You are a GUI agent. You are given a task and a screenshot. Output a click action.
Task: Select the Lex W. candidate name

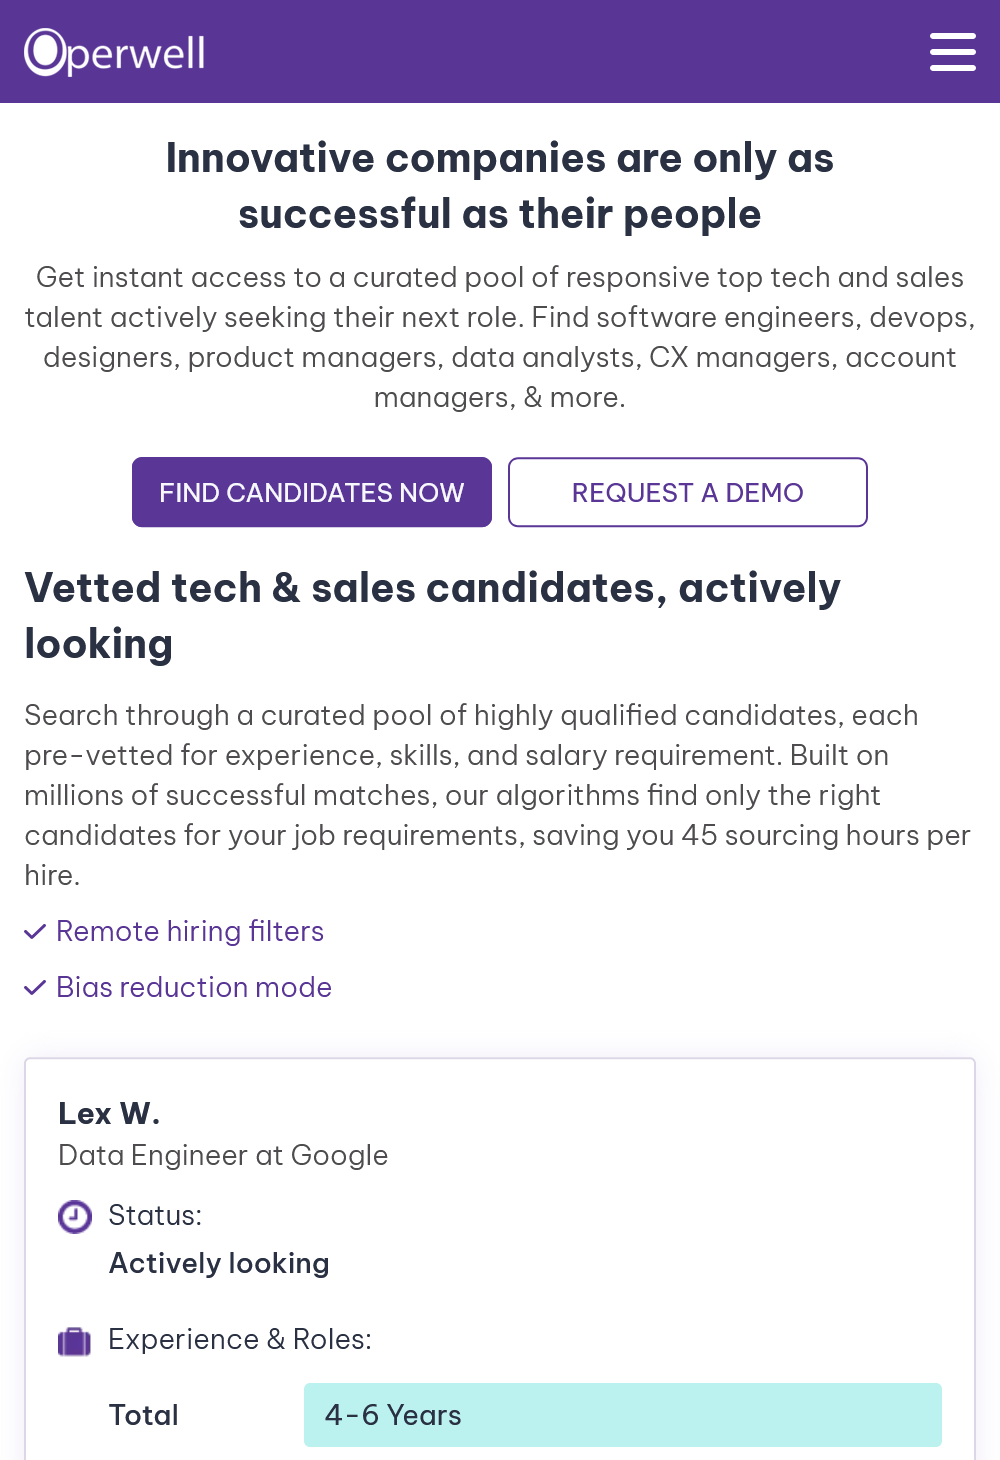point(109,1113)
